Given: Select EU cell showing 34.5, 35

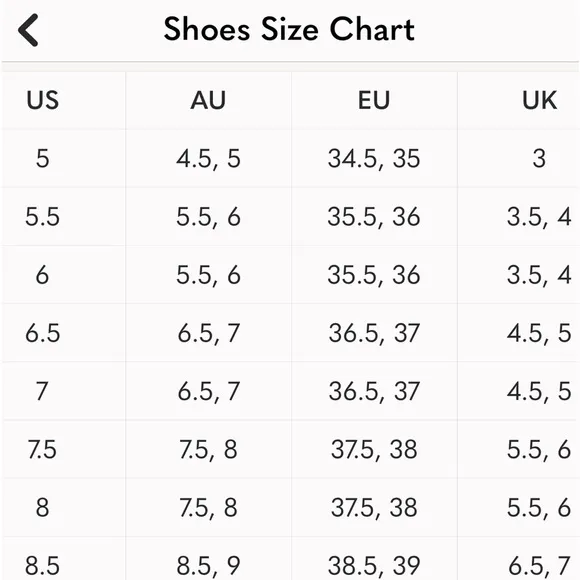Looking at the screenshot, I should click(x=374, y=158).
